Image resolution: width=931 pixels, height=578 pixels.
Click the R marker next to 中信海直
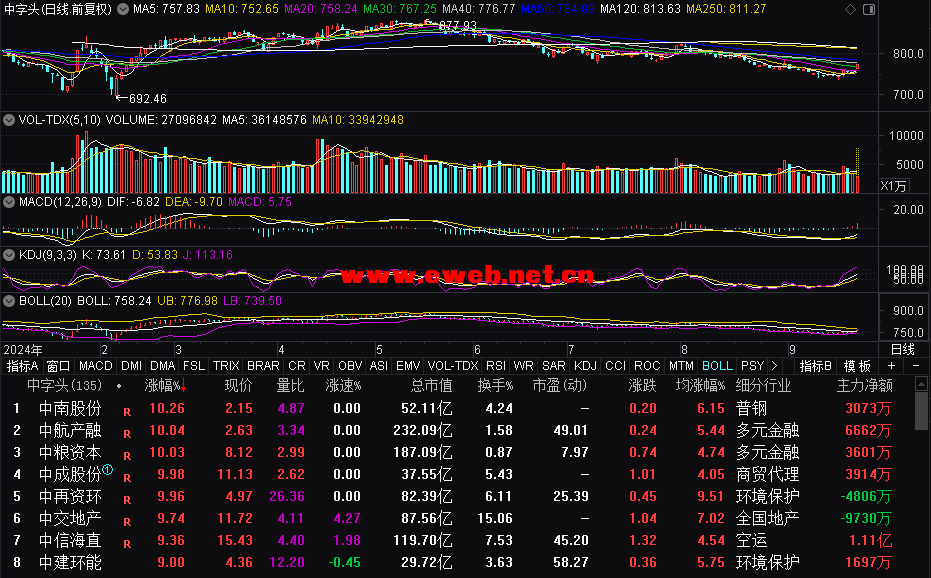pos(127,544)
